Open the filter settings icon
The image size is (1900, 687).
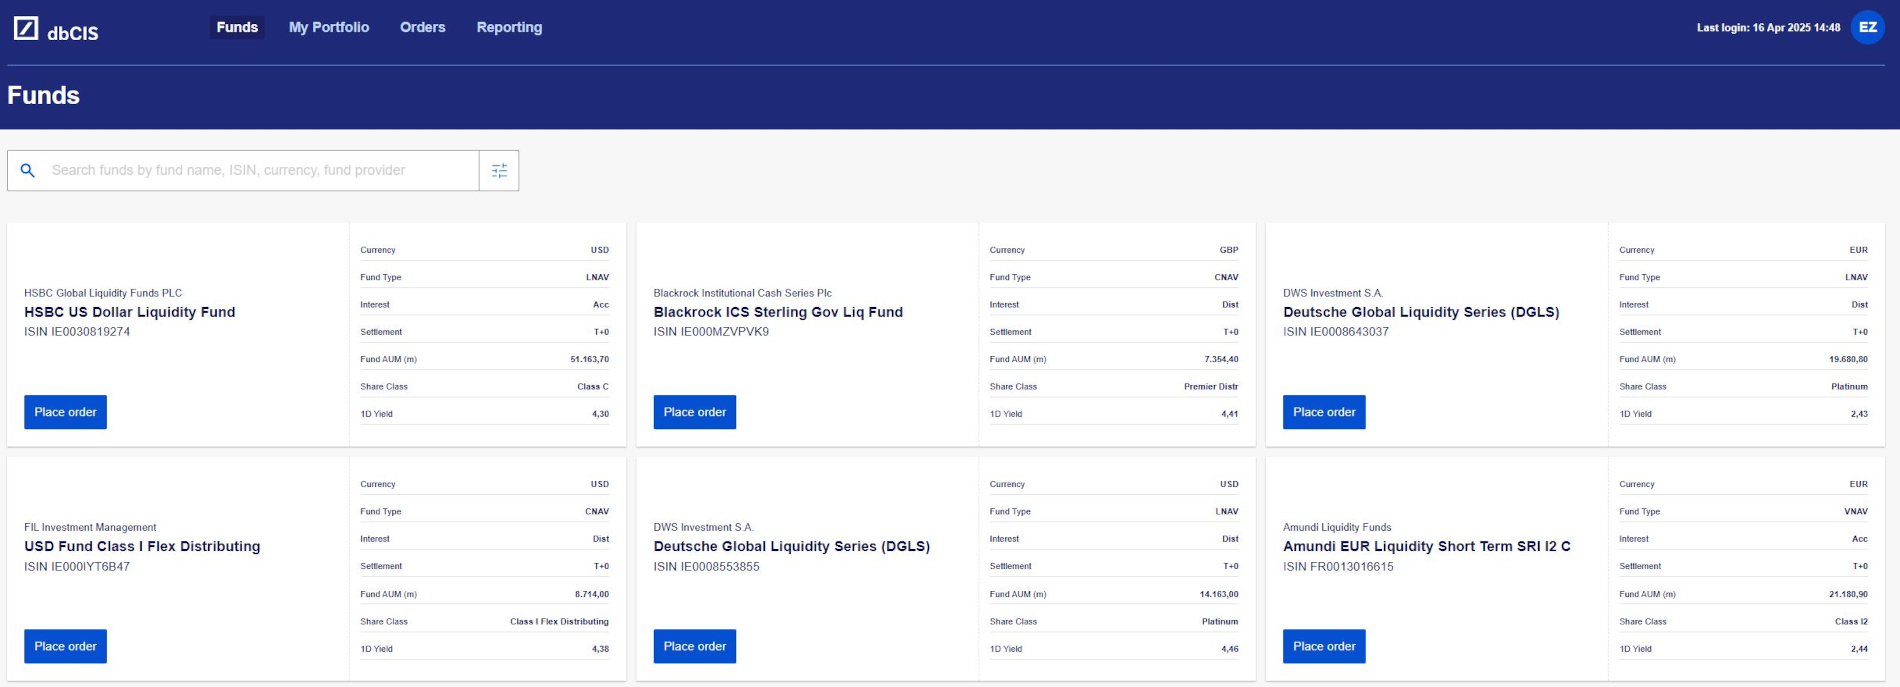tap(499, 171)
